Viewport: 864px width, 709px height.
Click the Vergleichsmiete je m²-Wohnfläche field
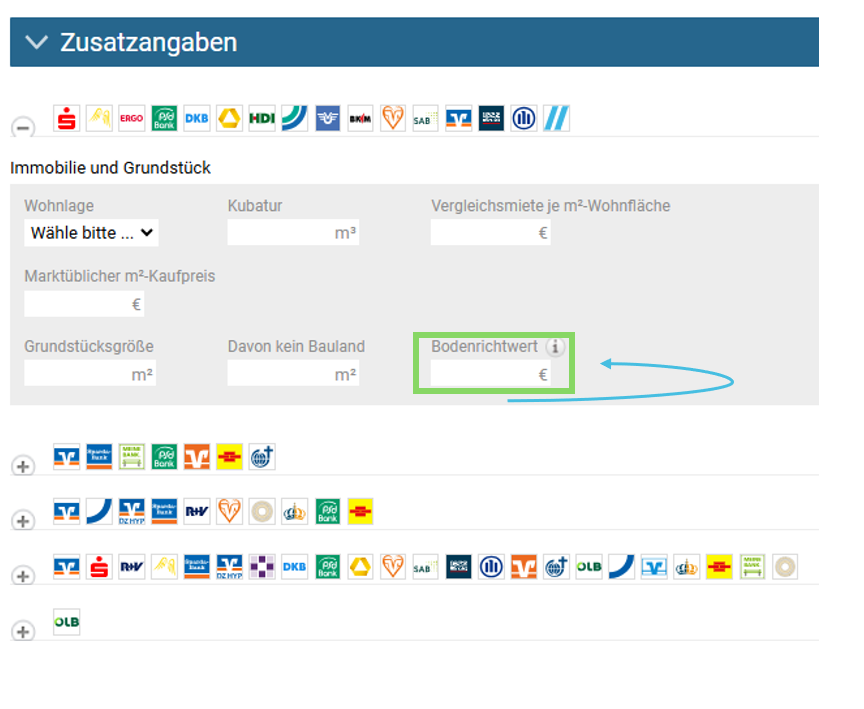pyautogui.click(x=490, y=232)
